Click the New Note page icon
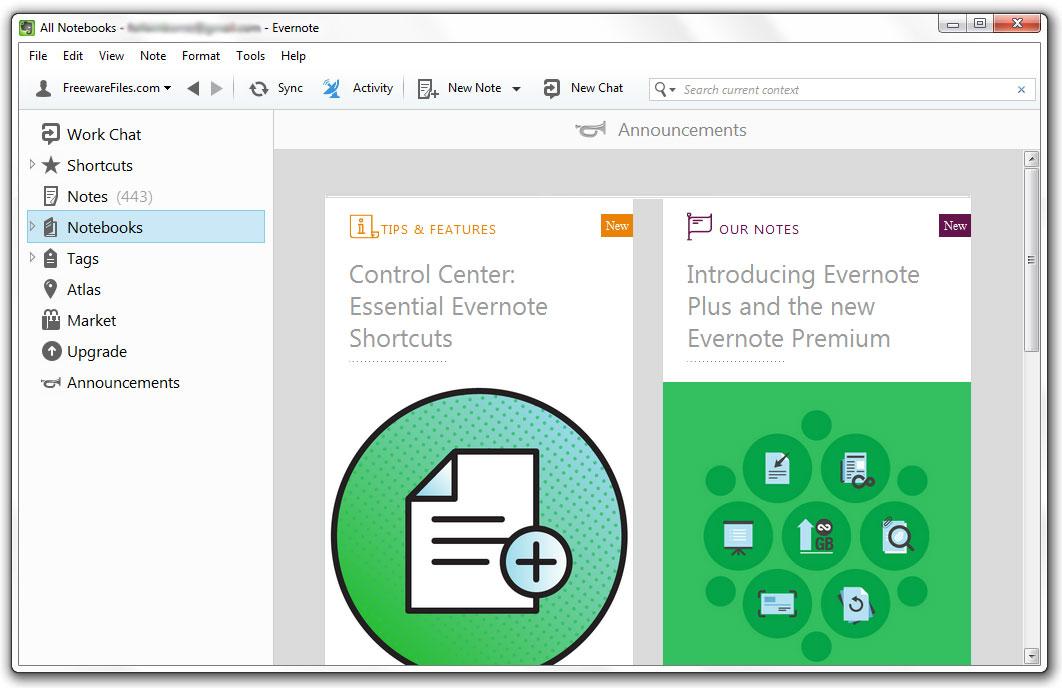The image size is (1062, 688). click(427, 89)
